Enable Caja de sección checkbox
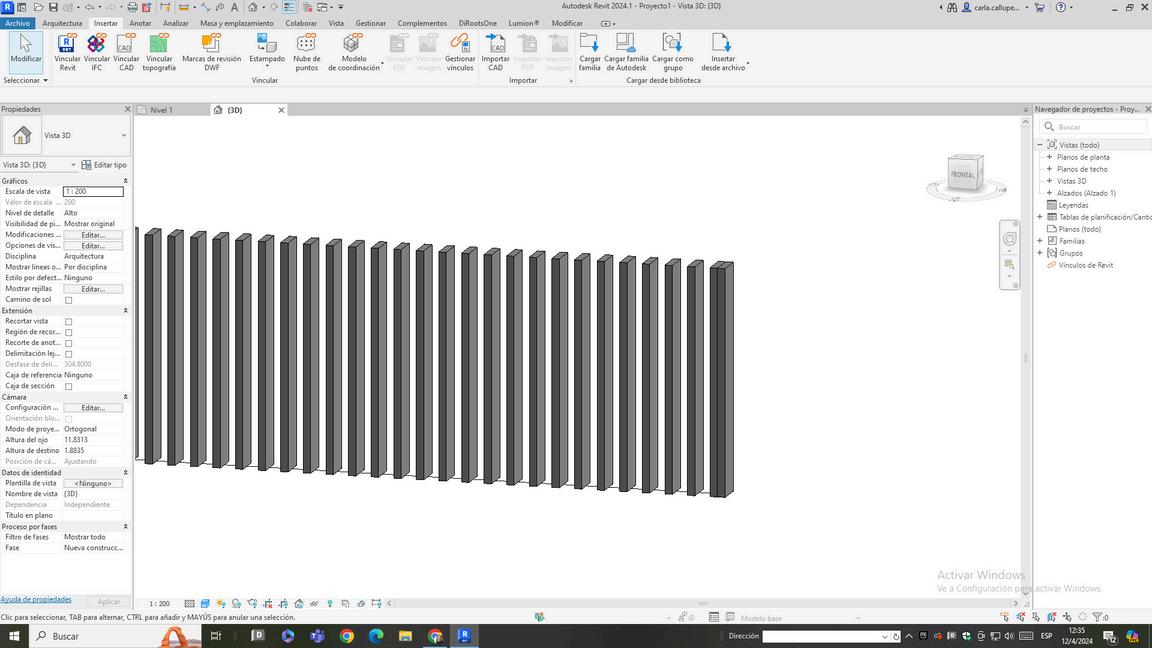Viewport: 1152px width, 648px height. point(68,386)
